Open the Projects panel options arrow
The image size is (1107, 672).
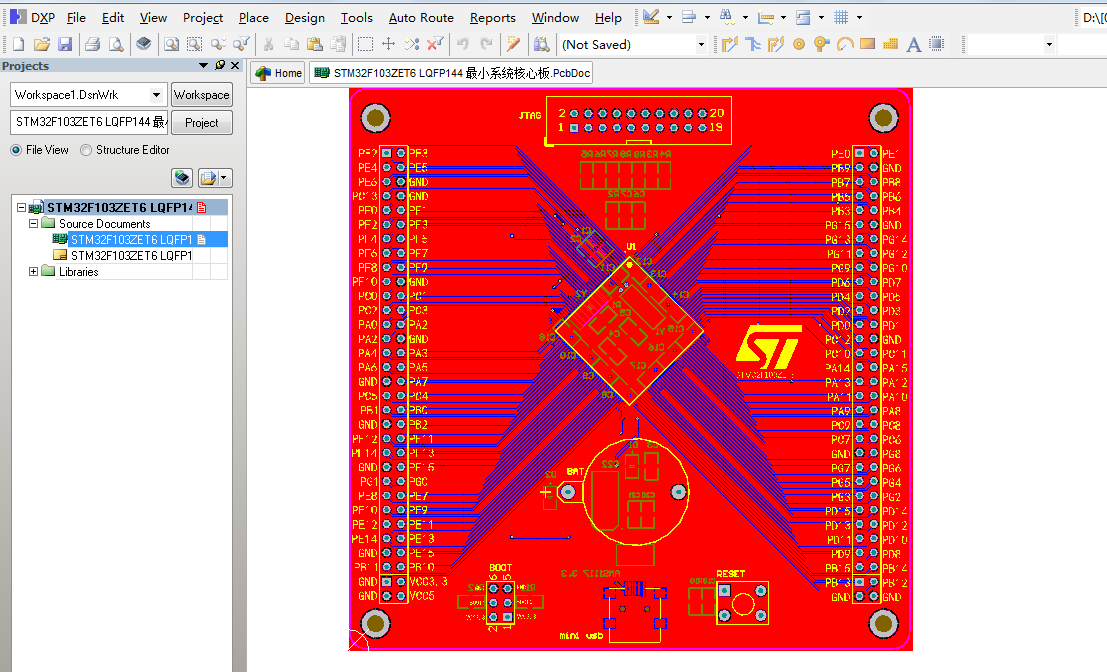pos(203,65)
